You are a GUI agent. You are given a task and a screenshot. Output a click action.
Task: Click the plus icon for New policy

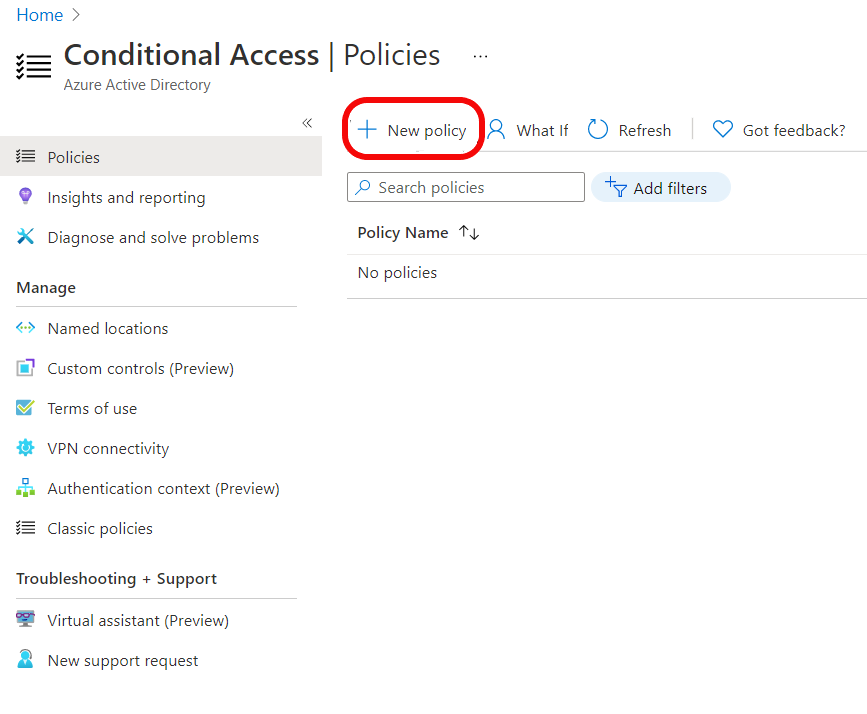point(367,130)
